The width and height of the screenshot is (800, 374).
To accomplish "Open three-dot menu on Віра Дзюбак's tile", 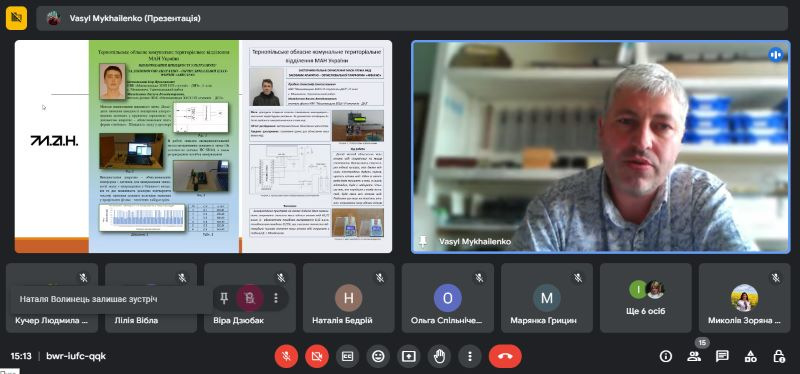I will pos(276,298).
